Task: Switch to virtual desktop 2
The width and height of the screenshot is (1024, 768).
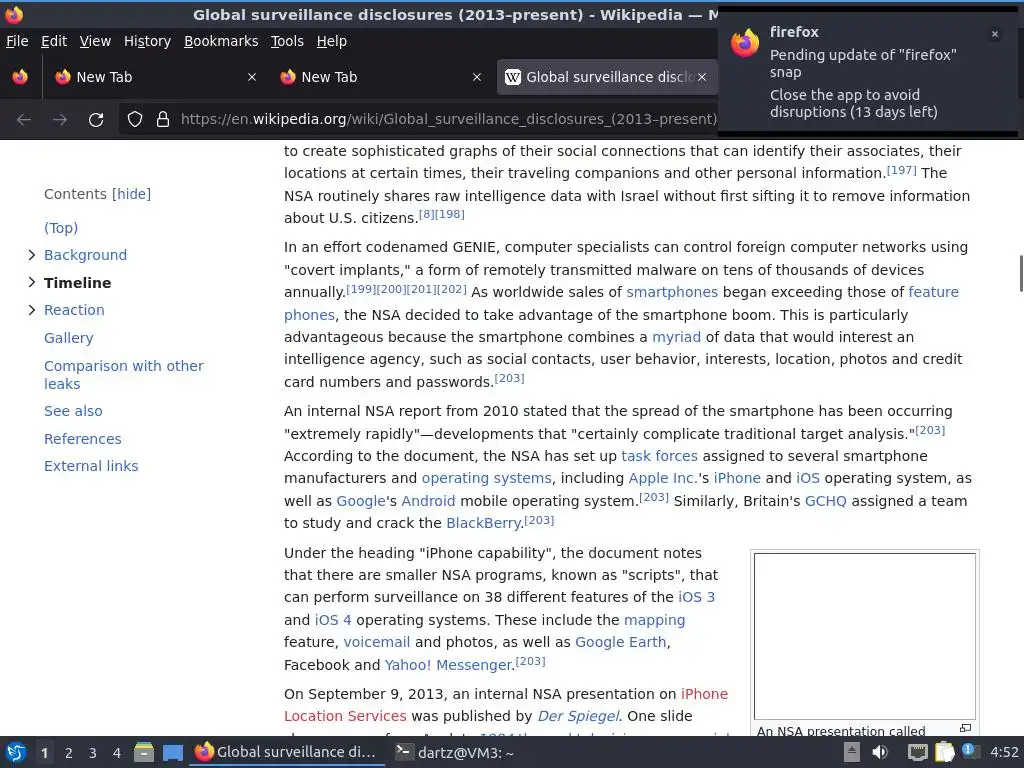Action: pyautogui.click(x=69, y=753)
